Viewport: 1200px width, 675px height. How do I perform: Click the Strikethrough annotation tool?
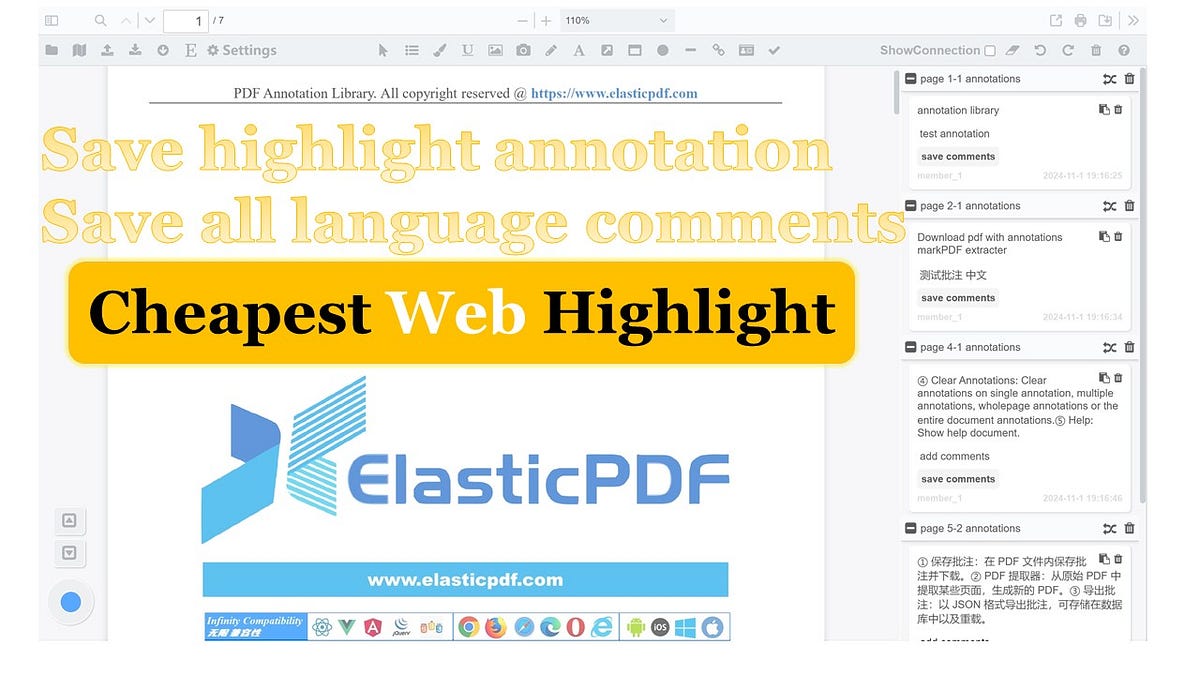(x=690, y=50)
